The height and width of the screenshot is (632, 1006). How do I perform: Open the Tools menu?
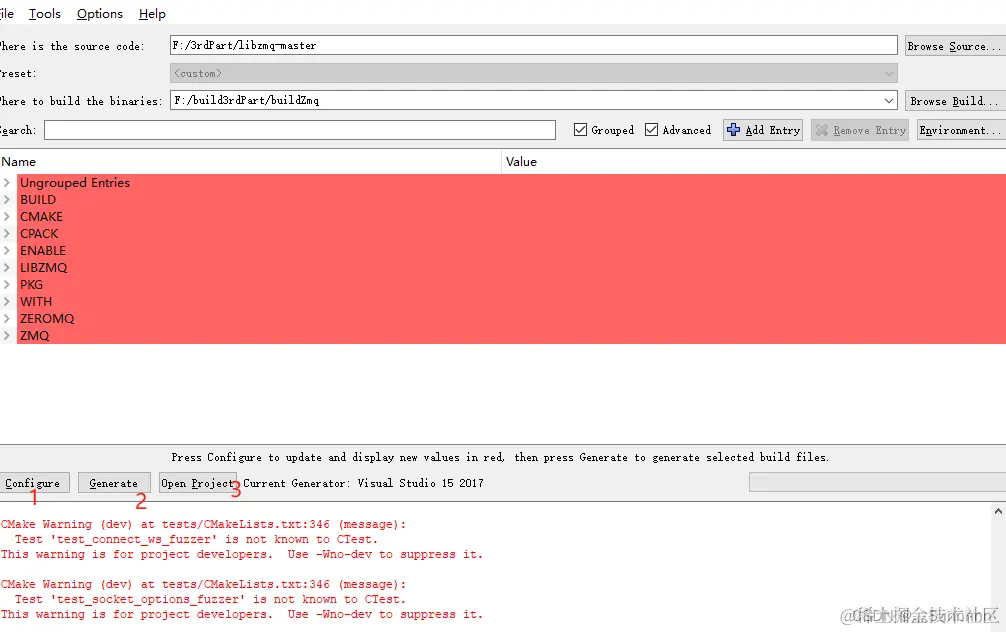44,13
